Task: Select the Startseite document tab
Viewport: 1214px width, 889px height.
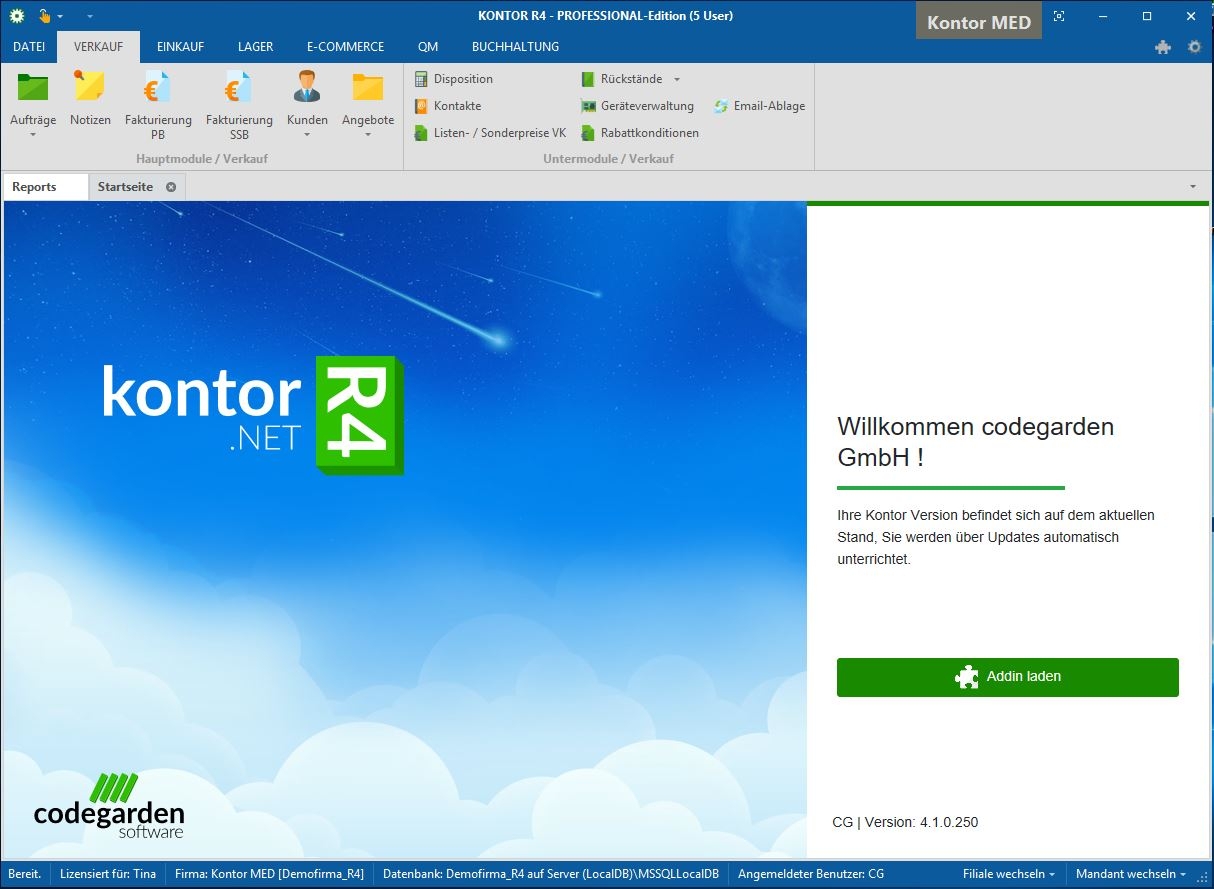Action: point(126,187)
